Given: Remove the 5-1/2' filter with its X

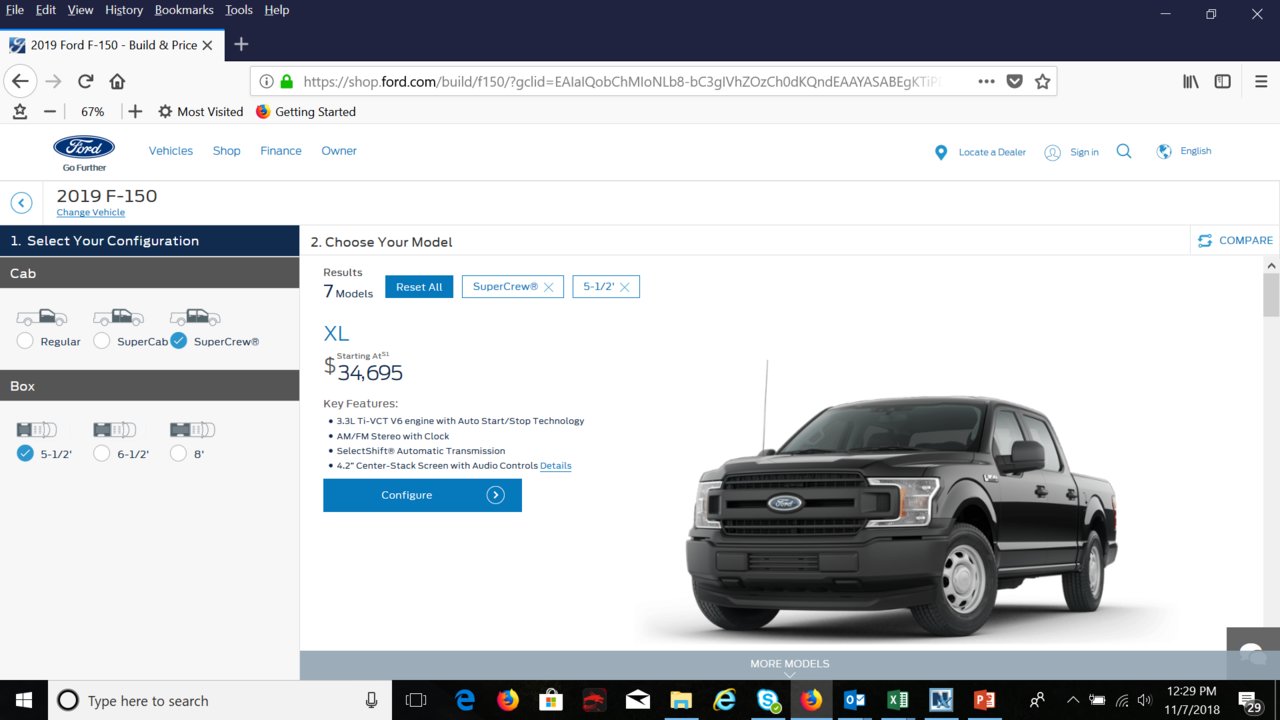Looking at the screenshot, I should 624,287.
